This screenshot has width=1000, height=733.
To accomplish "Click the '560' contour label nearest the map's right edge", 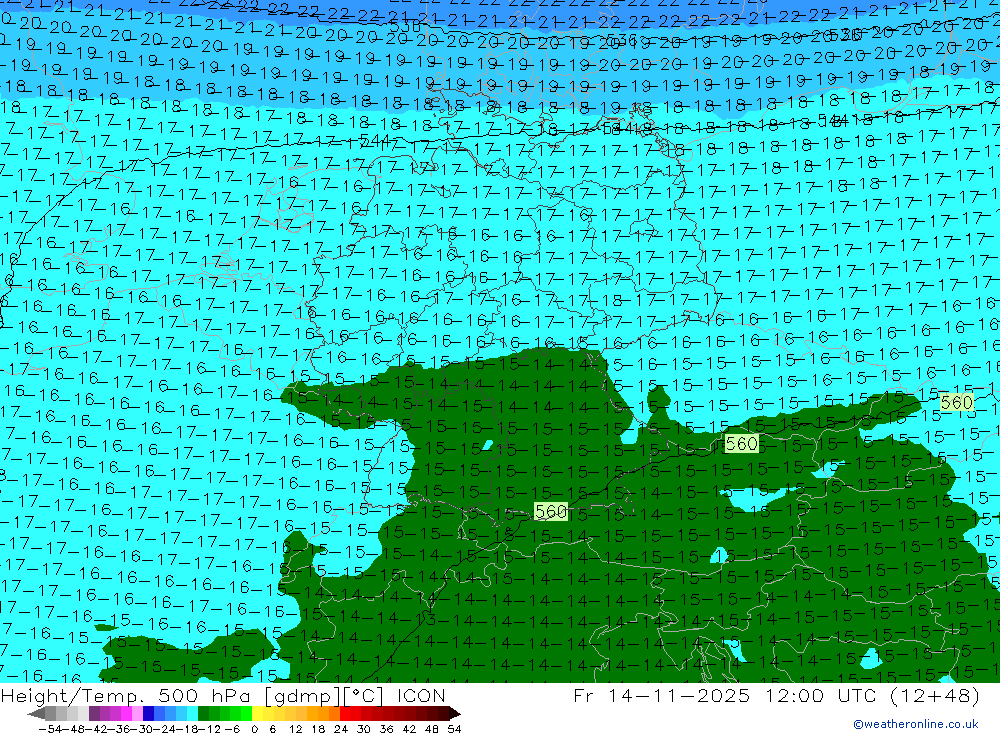I will pos(956,403).
